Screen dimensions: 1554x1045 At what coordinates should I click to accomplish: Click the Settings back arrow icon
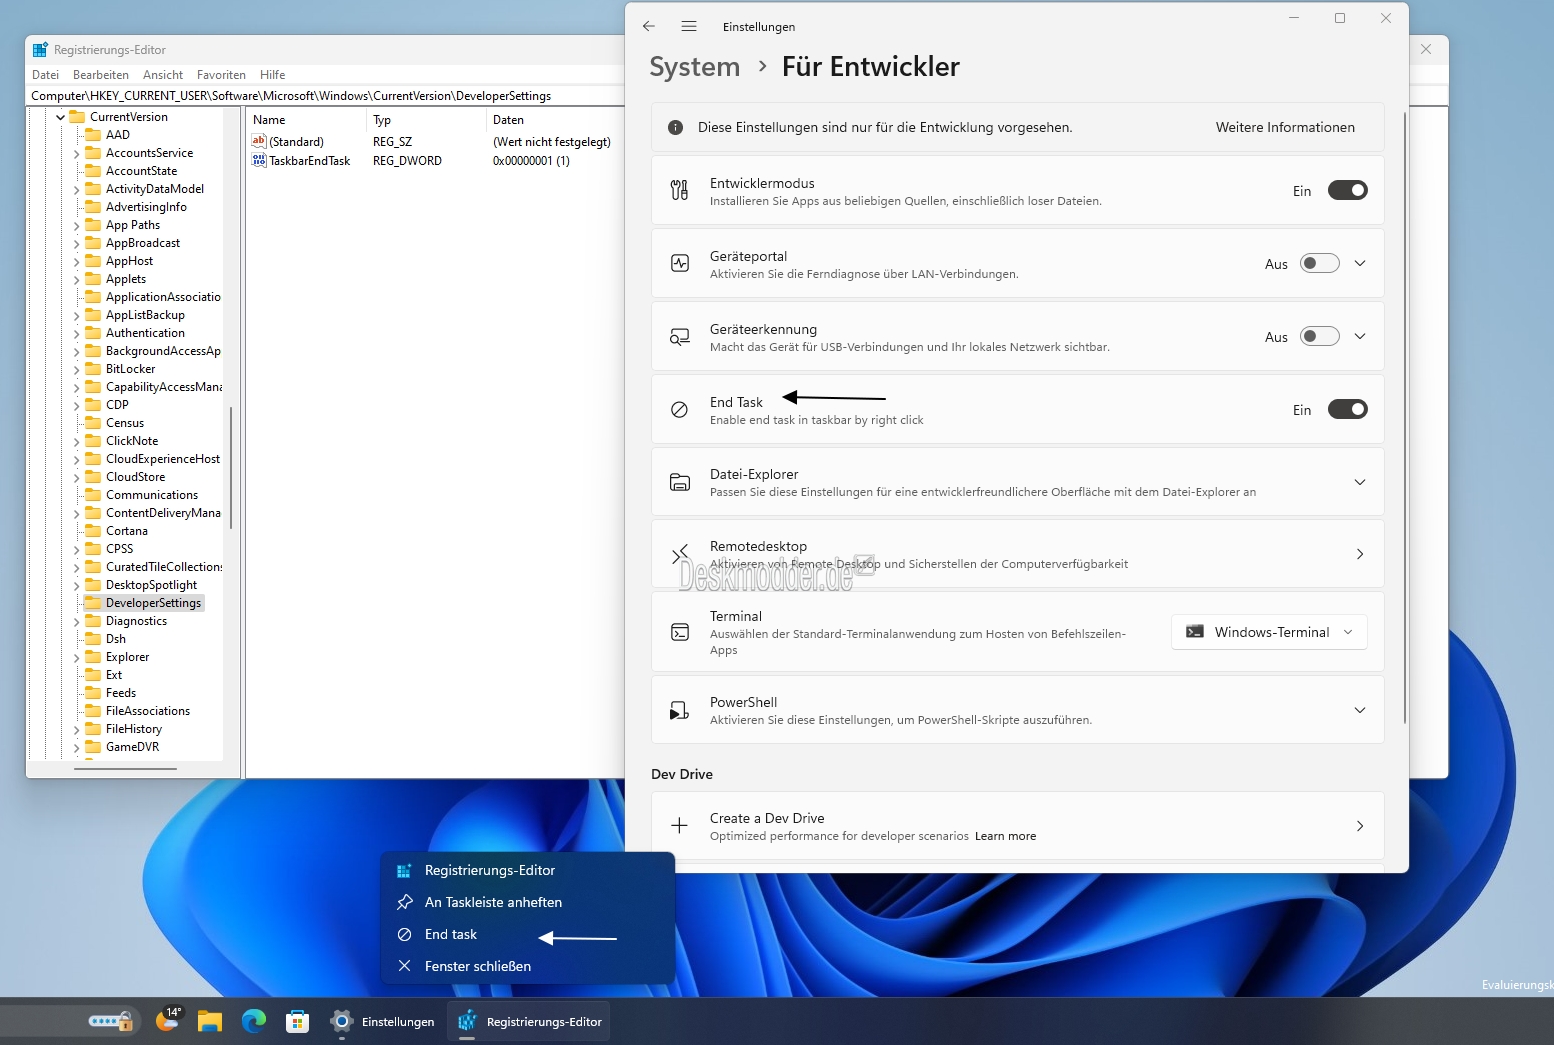[x=649, y=26]
